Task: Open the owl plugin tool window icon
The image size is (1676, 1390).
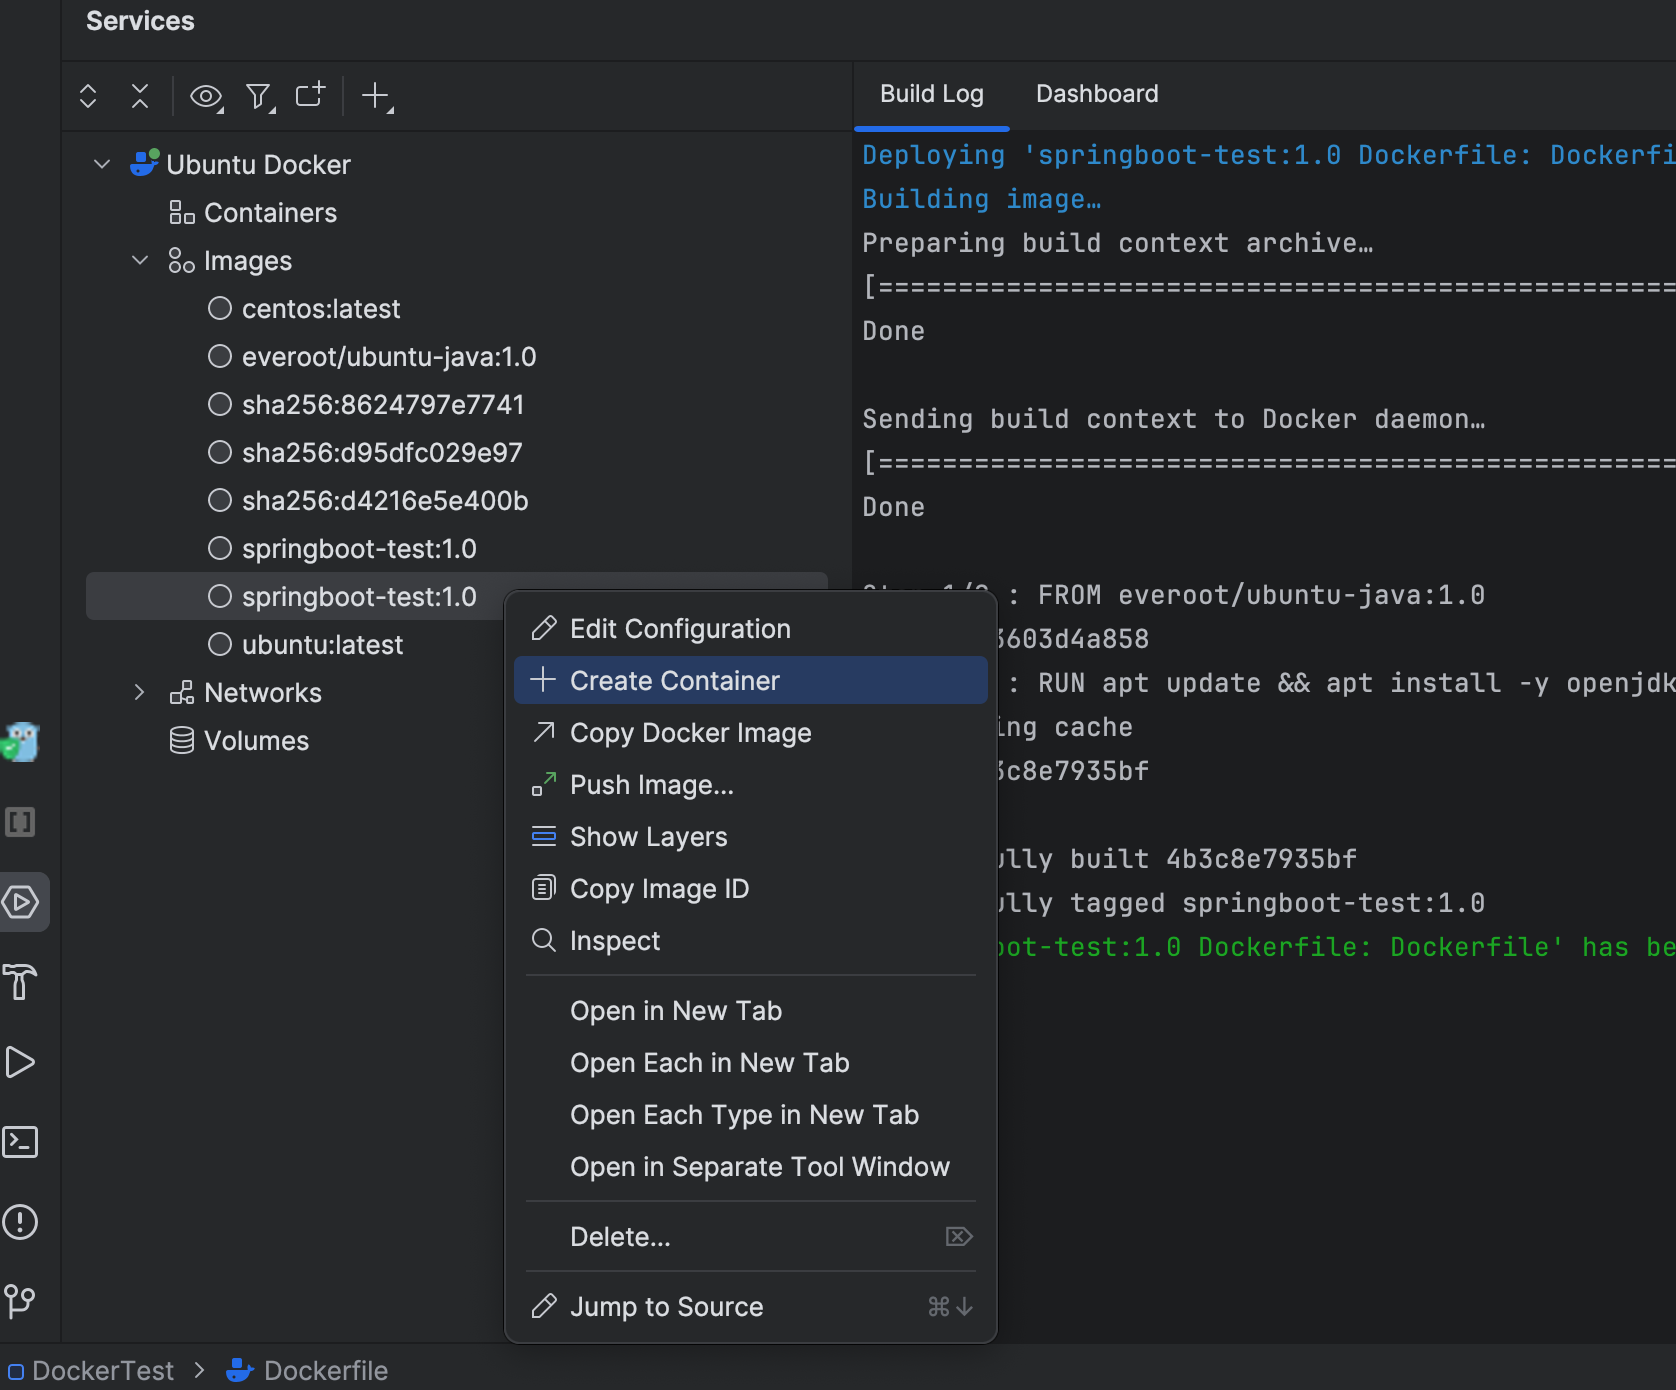Action: click(20, 742)
